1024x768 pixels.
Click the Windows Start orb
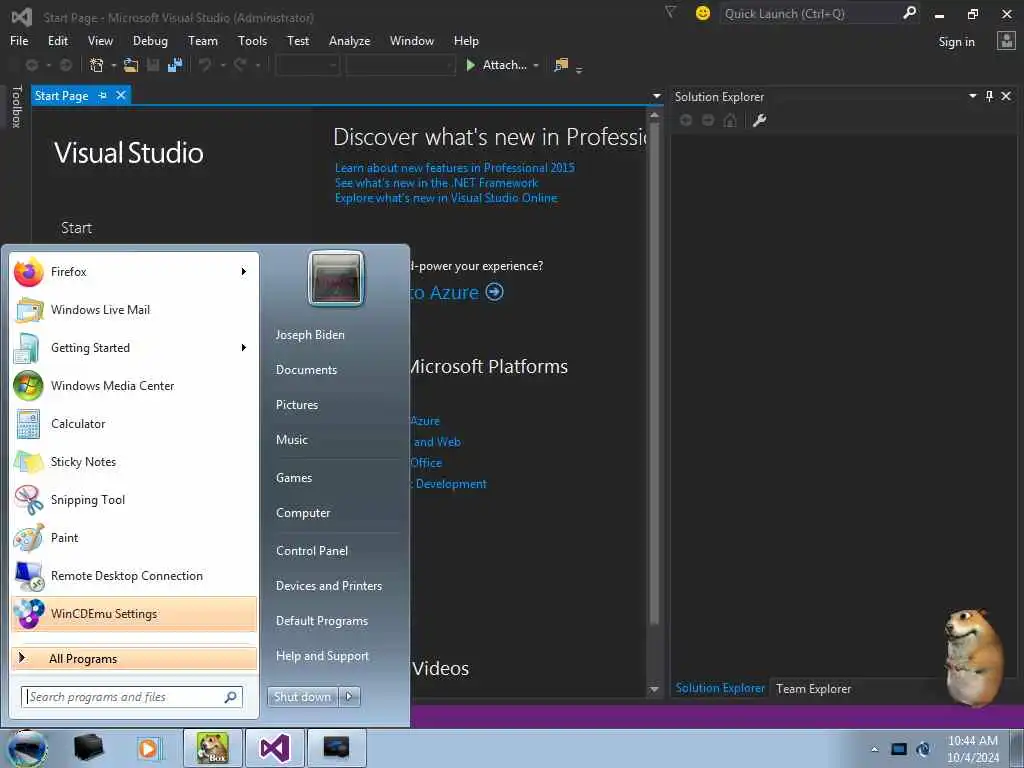pyautogui.click(x=27, y=748)
